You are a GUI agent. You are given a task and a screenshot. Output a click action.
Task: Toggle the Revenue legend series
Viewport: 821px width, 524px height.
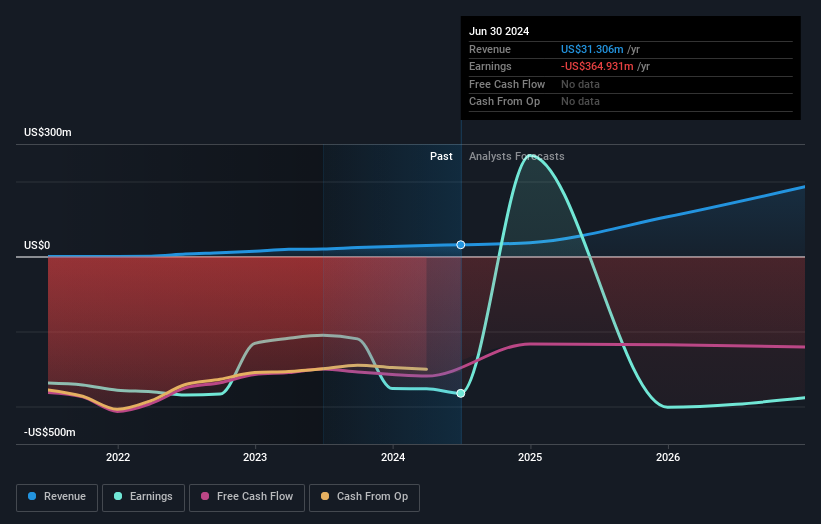[57, 497]
